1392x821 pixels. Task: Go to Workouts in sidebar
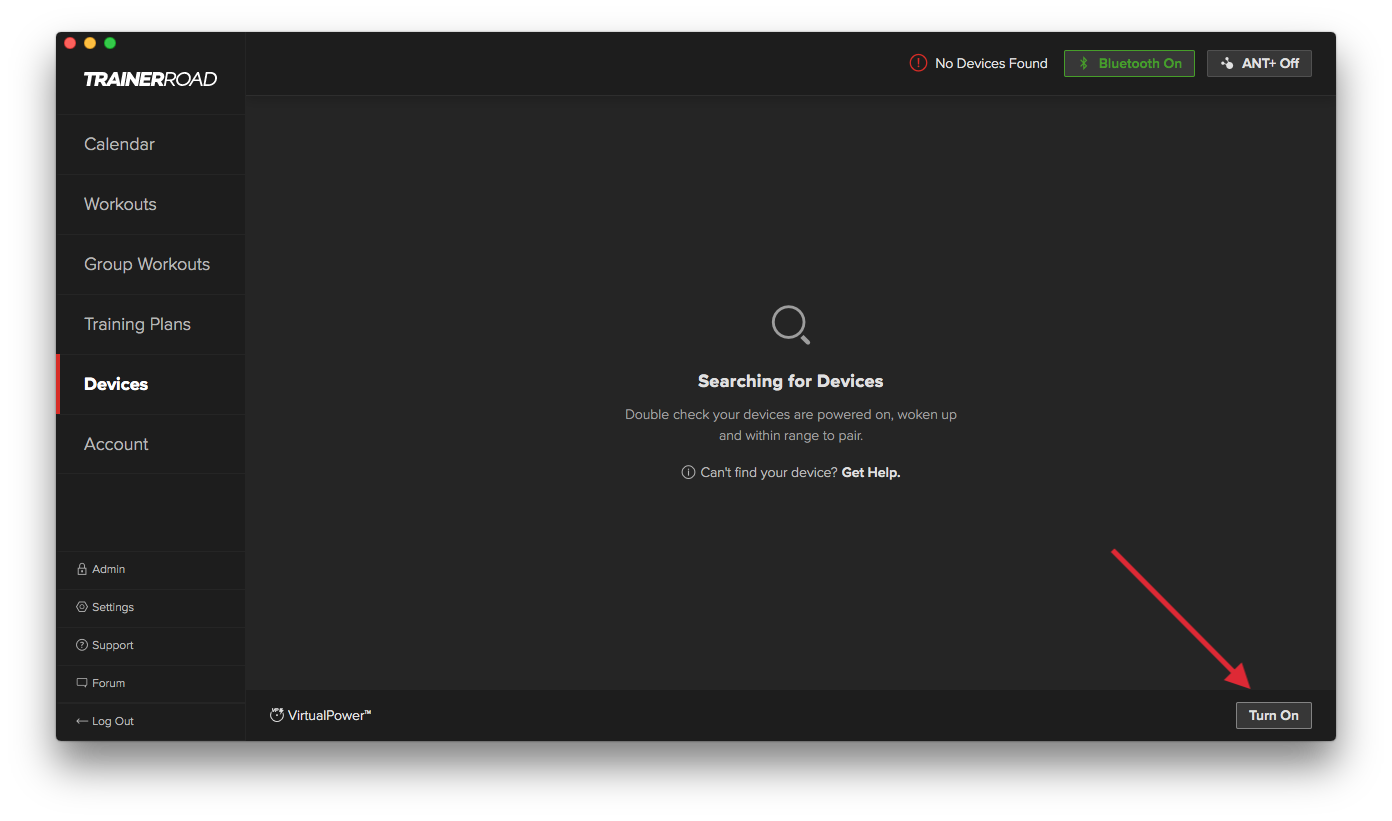coord(150,204)
